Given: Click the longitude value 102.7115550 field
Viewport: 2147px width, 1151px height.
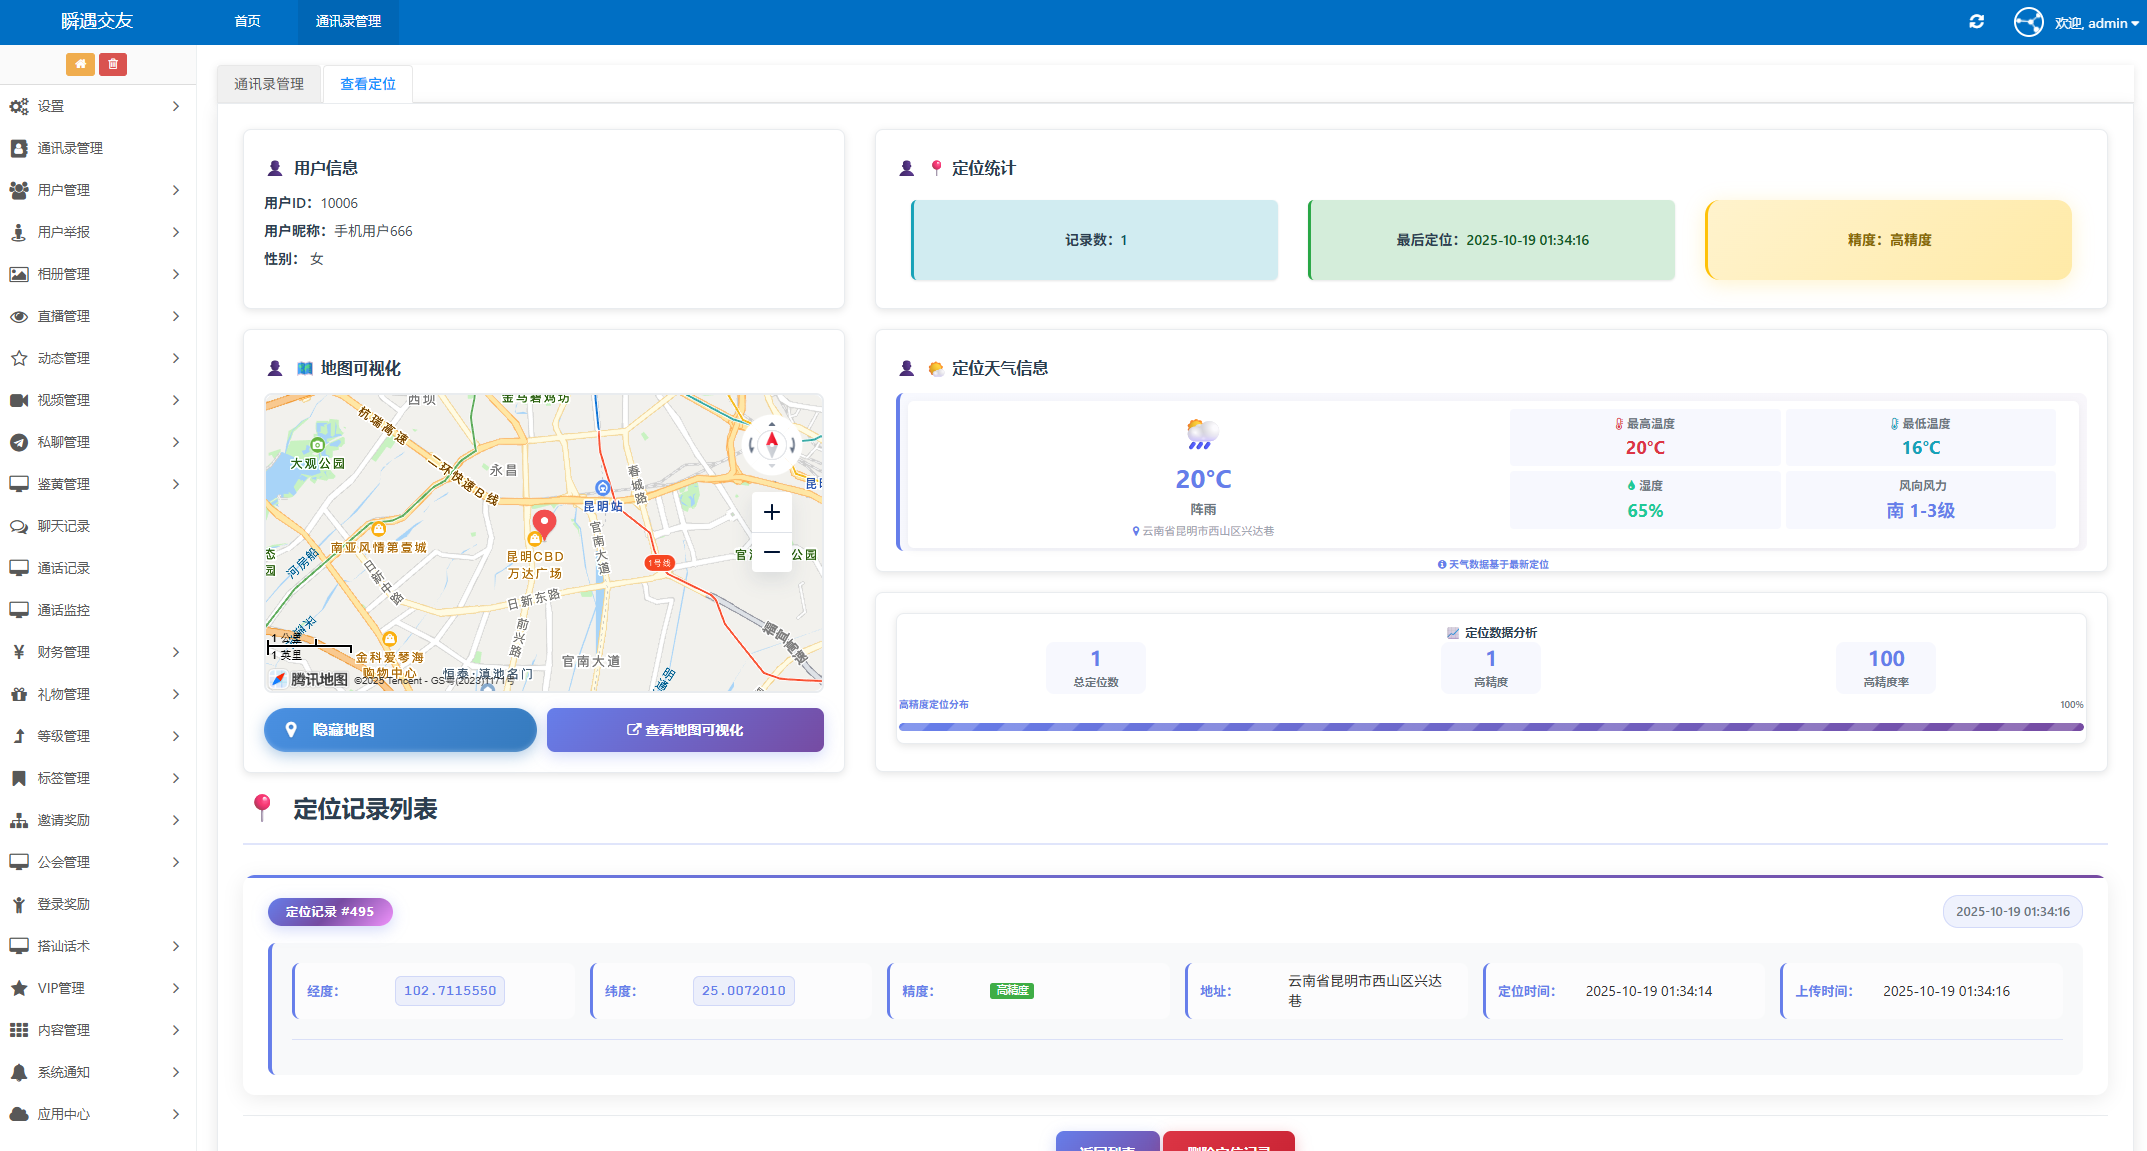Looking at the screenshot, I should (x=449, y=990).
